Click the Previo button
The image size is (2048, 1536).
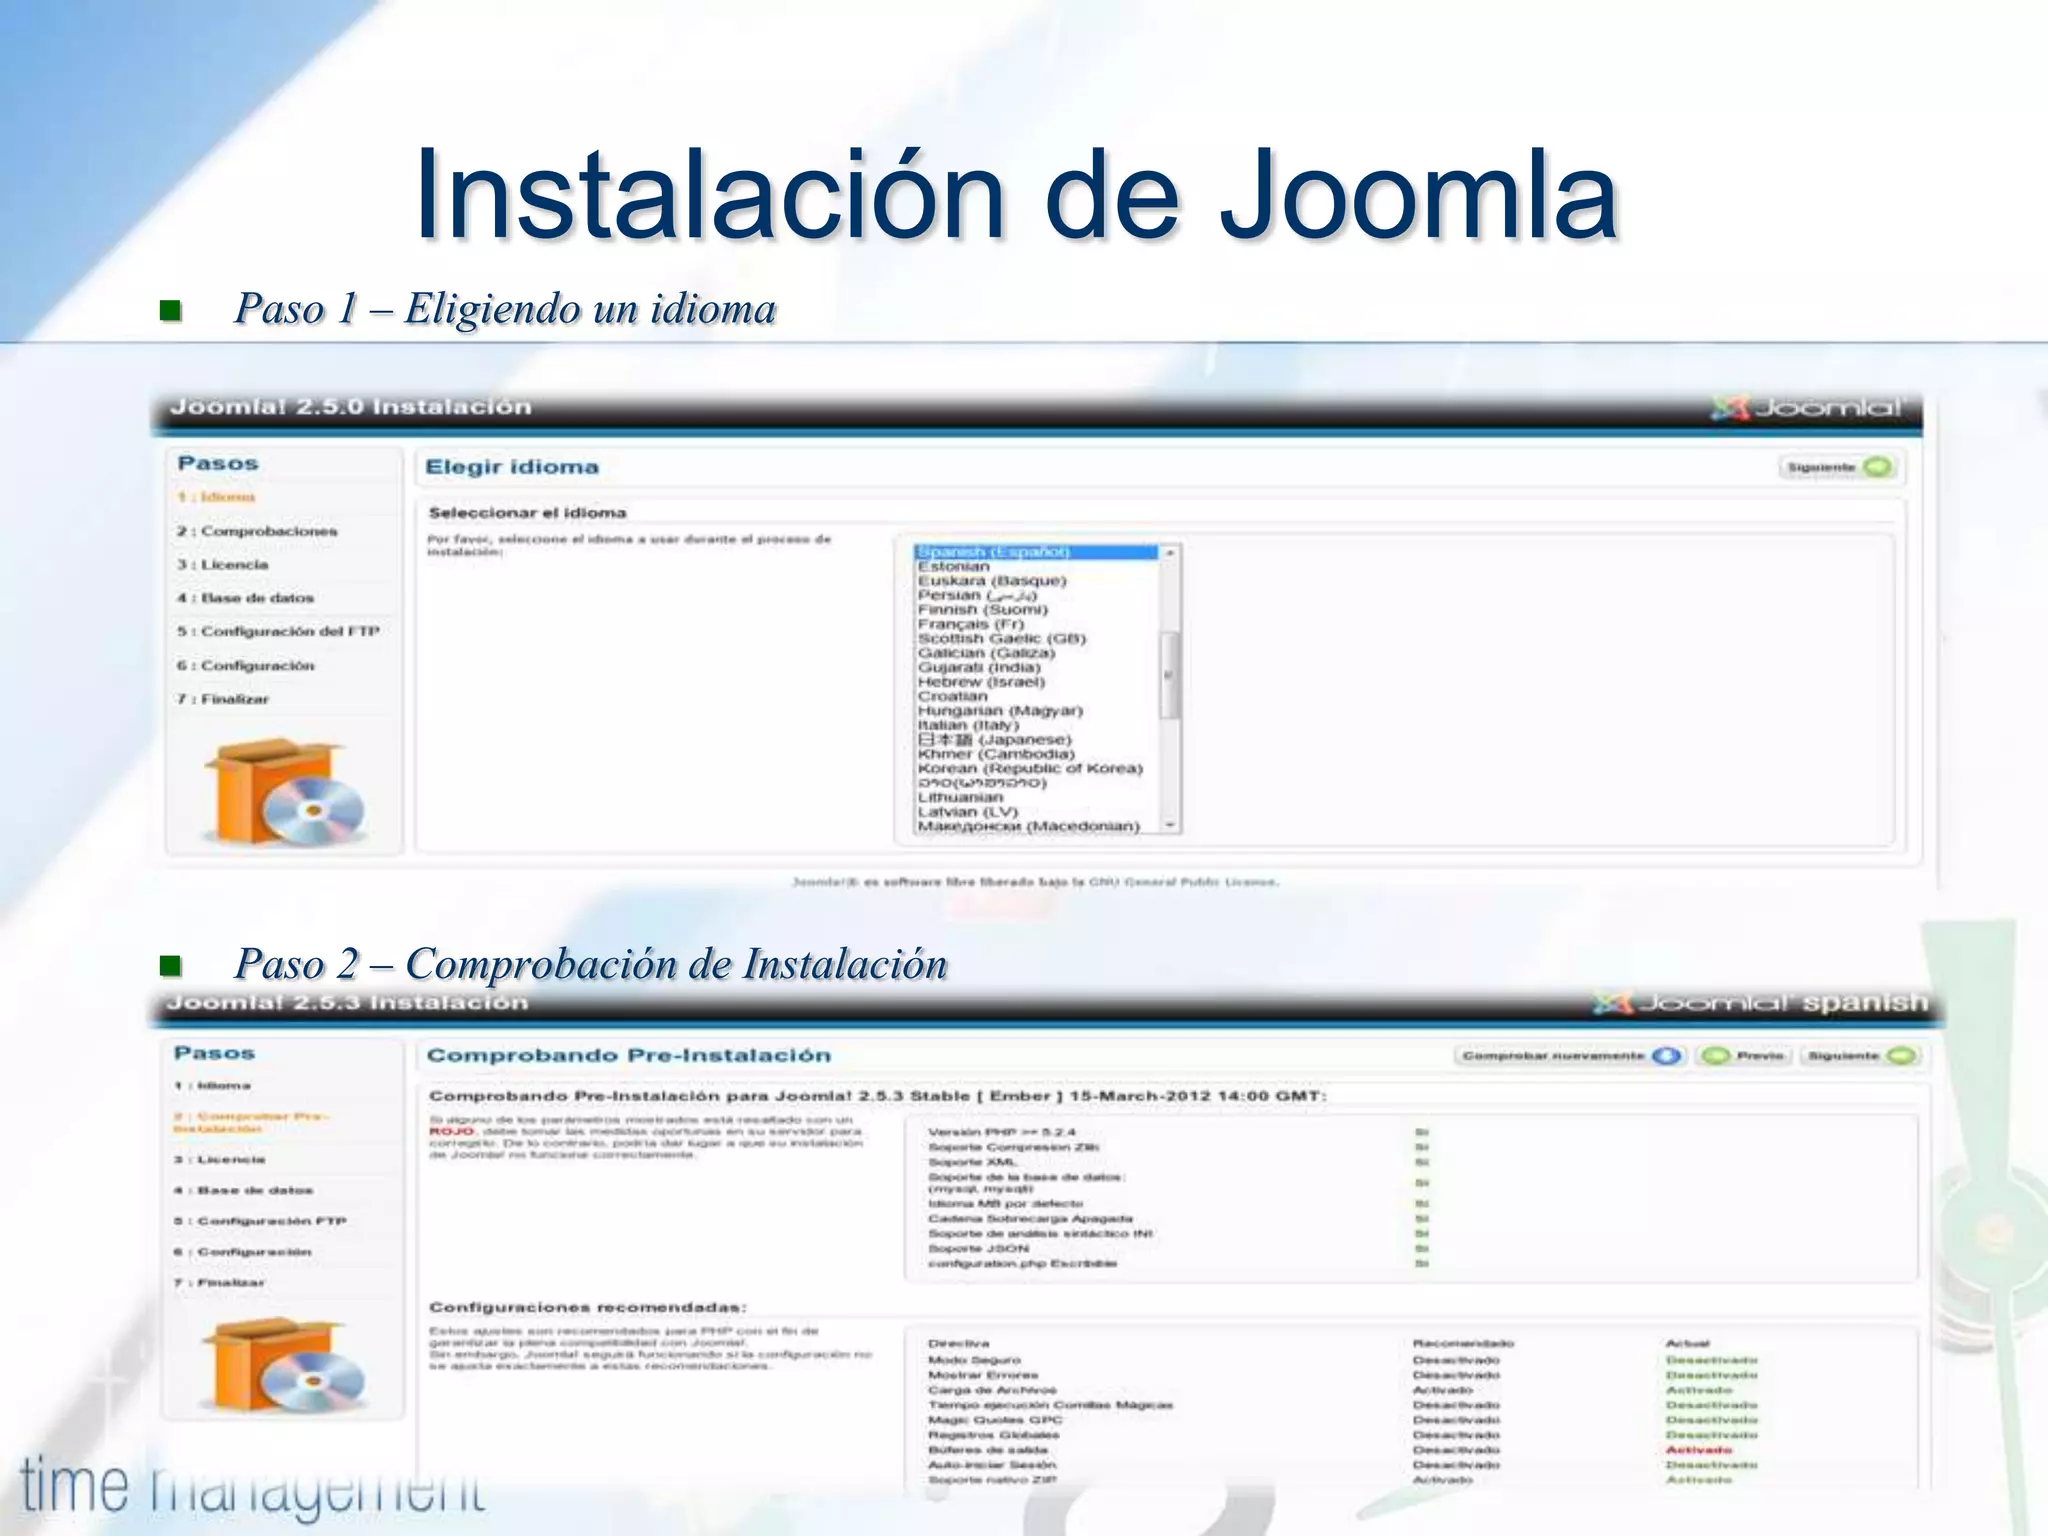click(x=1744, y=1056)
